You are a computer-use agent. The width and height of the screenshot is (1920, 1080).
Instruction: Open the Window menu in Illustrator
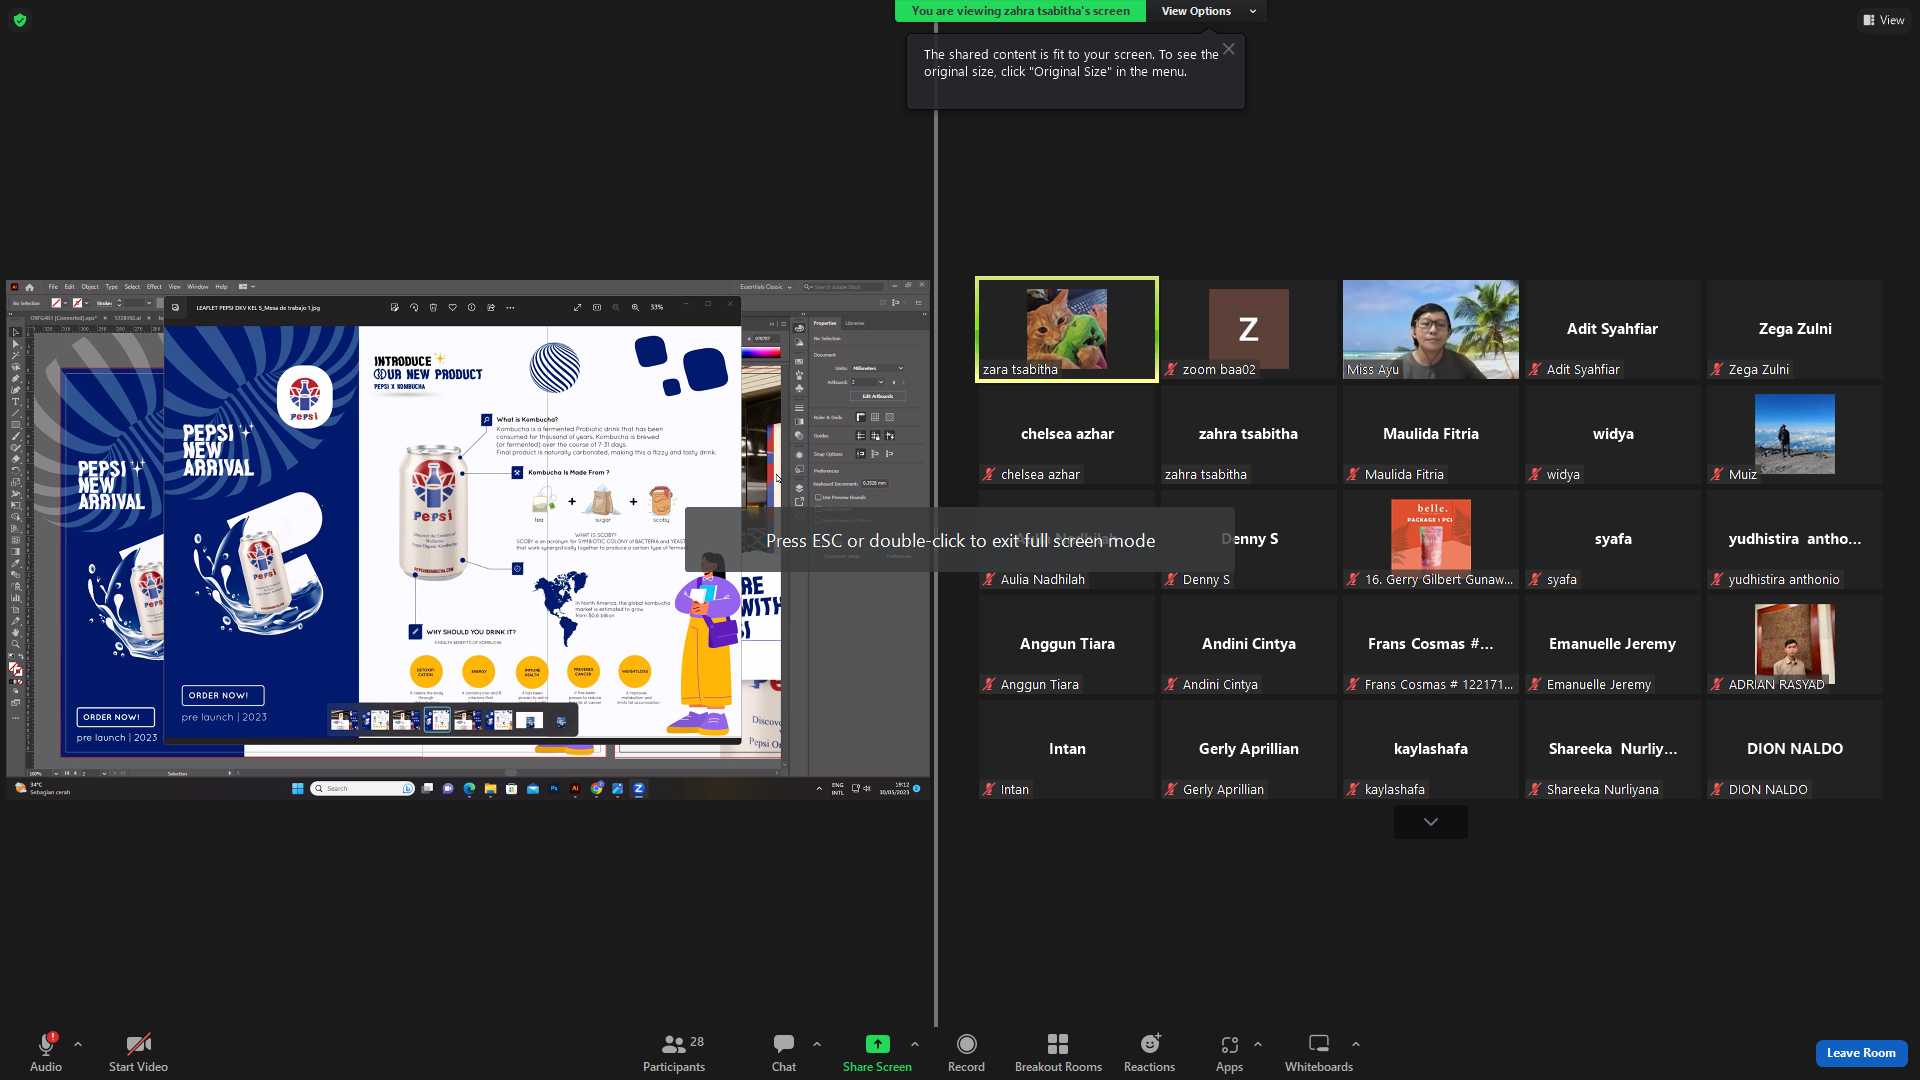tap(198, 287)
